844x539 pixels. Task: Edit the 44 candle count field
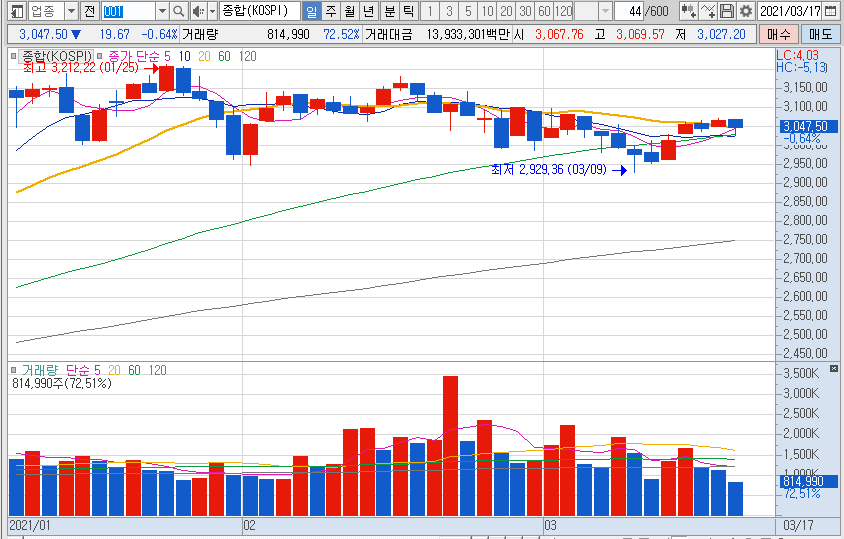(629, 10)
